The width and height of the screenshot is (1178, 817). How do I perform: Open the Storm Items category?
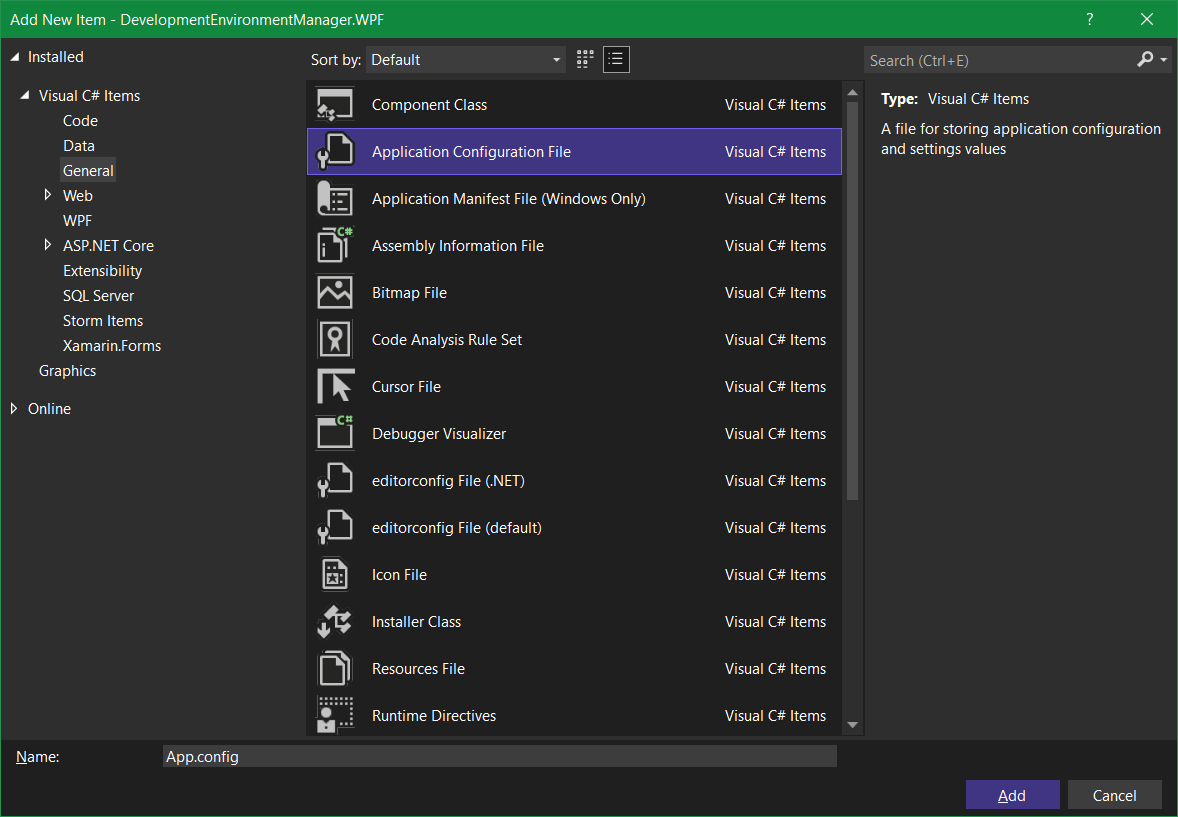point(103,320)
